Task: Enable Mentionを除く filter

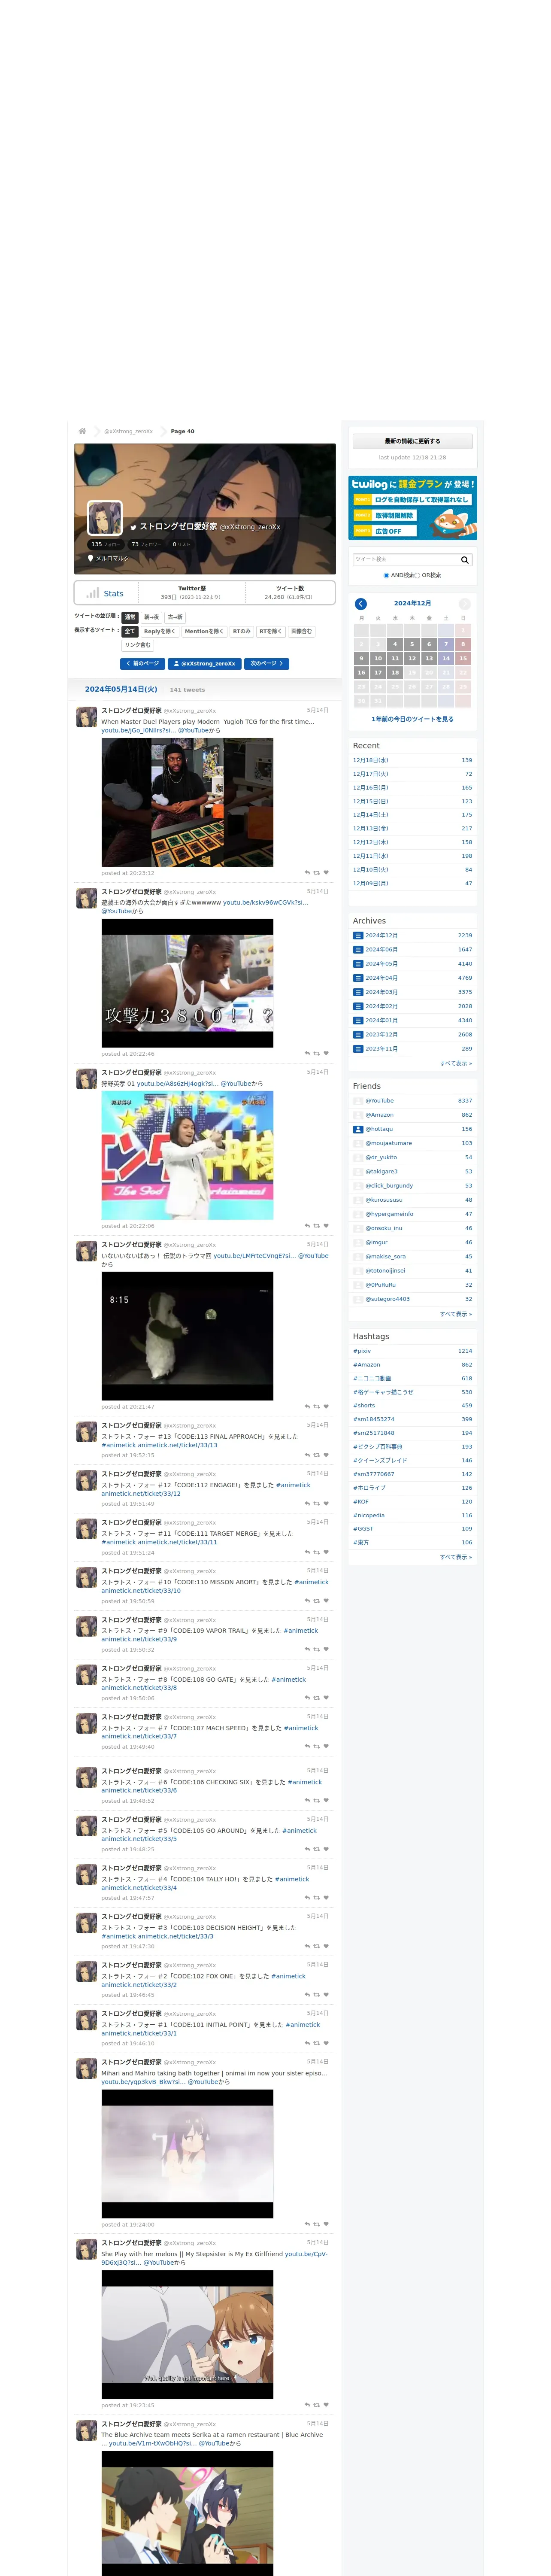Action: [204, 632]
